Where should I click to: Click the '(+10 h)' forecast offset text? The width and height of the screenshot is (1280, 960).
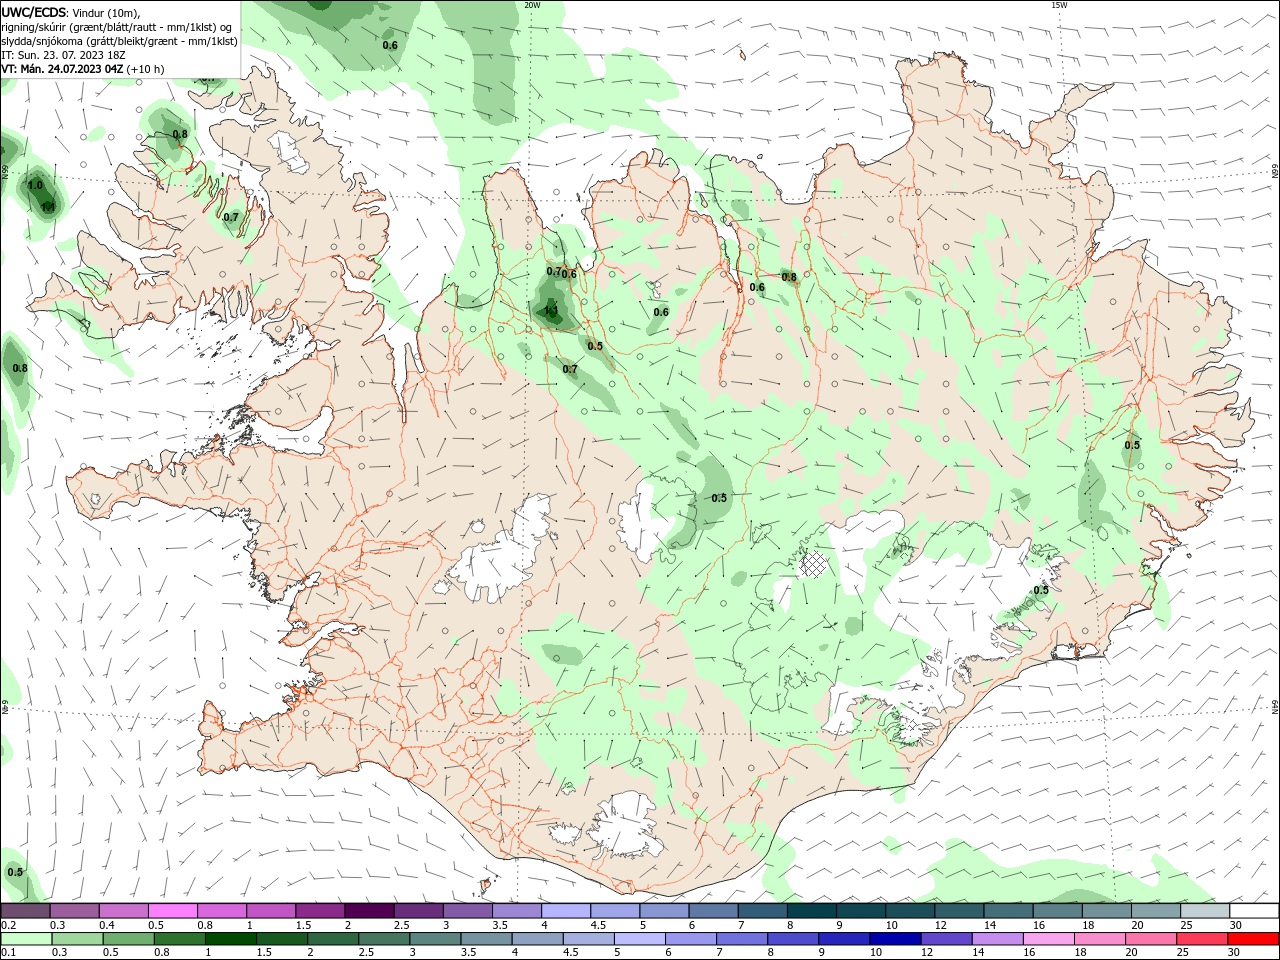pos(146,69)
